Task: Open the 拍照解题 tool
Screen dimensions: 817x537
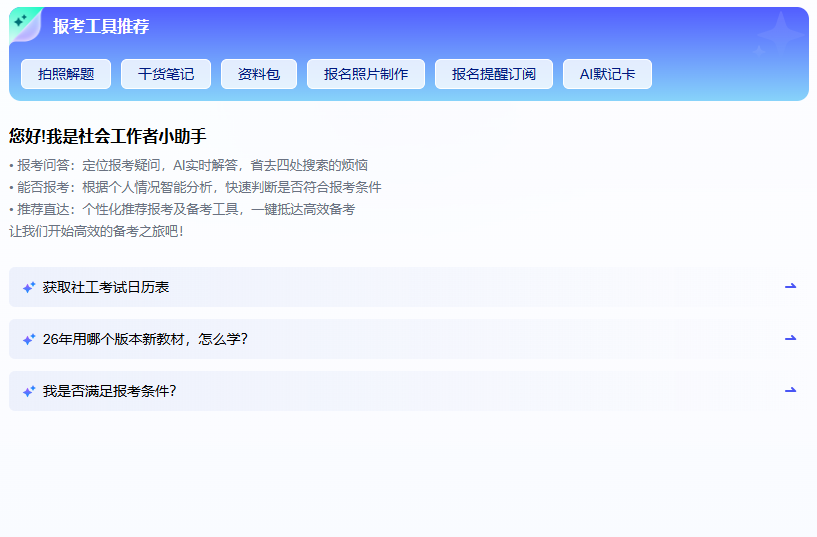Action: [x=66, y=74]
